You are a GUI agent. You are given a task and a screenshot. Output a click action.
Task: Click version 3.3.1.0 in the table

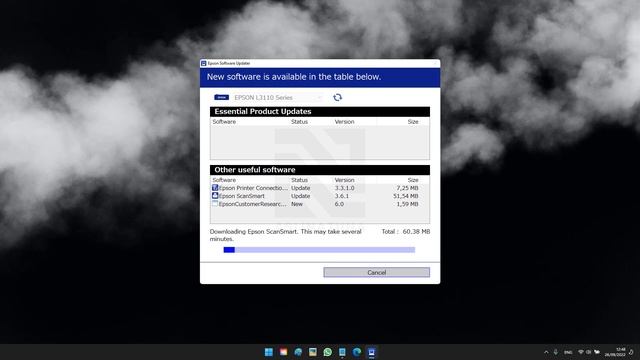coord(344,188)
